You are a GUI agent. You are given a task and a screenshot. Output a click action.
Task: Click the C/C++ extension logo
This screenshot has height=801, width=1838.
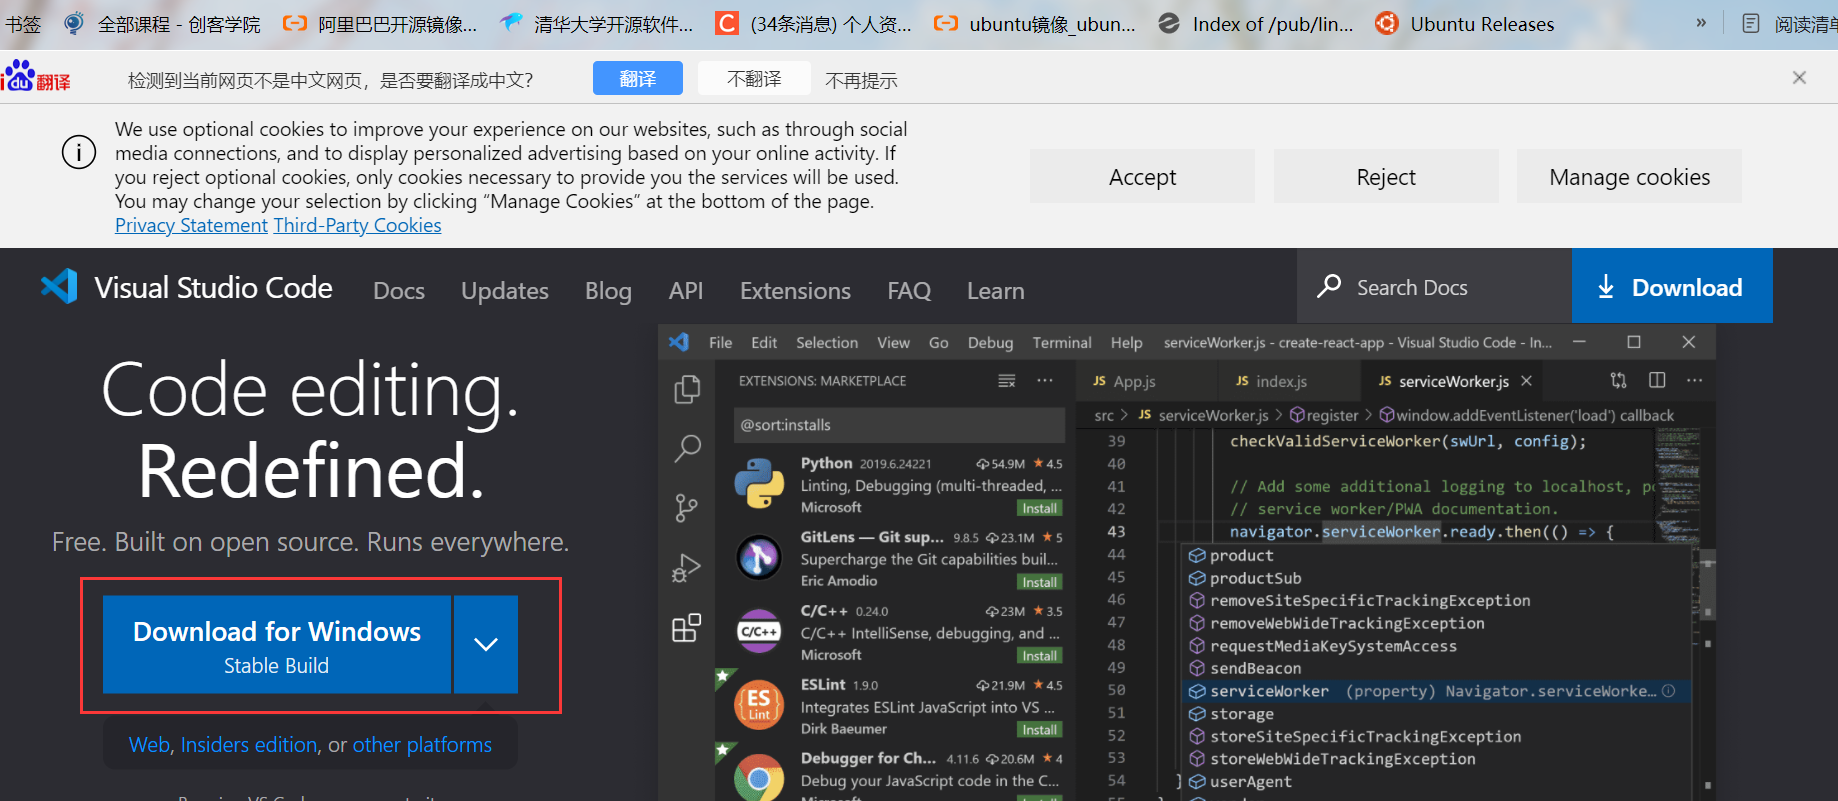(759, 631)
